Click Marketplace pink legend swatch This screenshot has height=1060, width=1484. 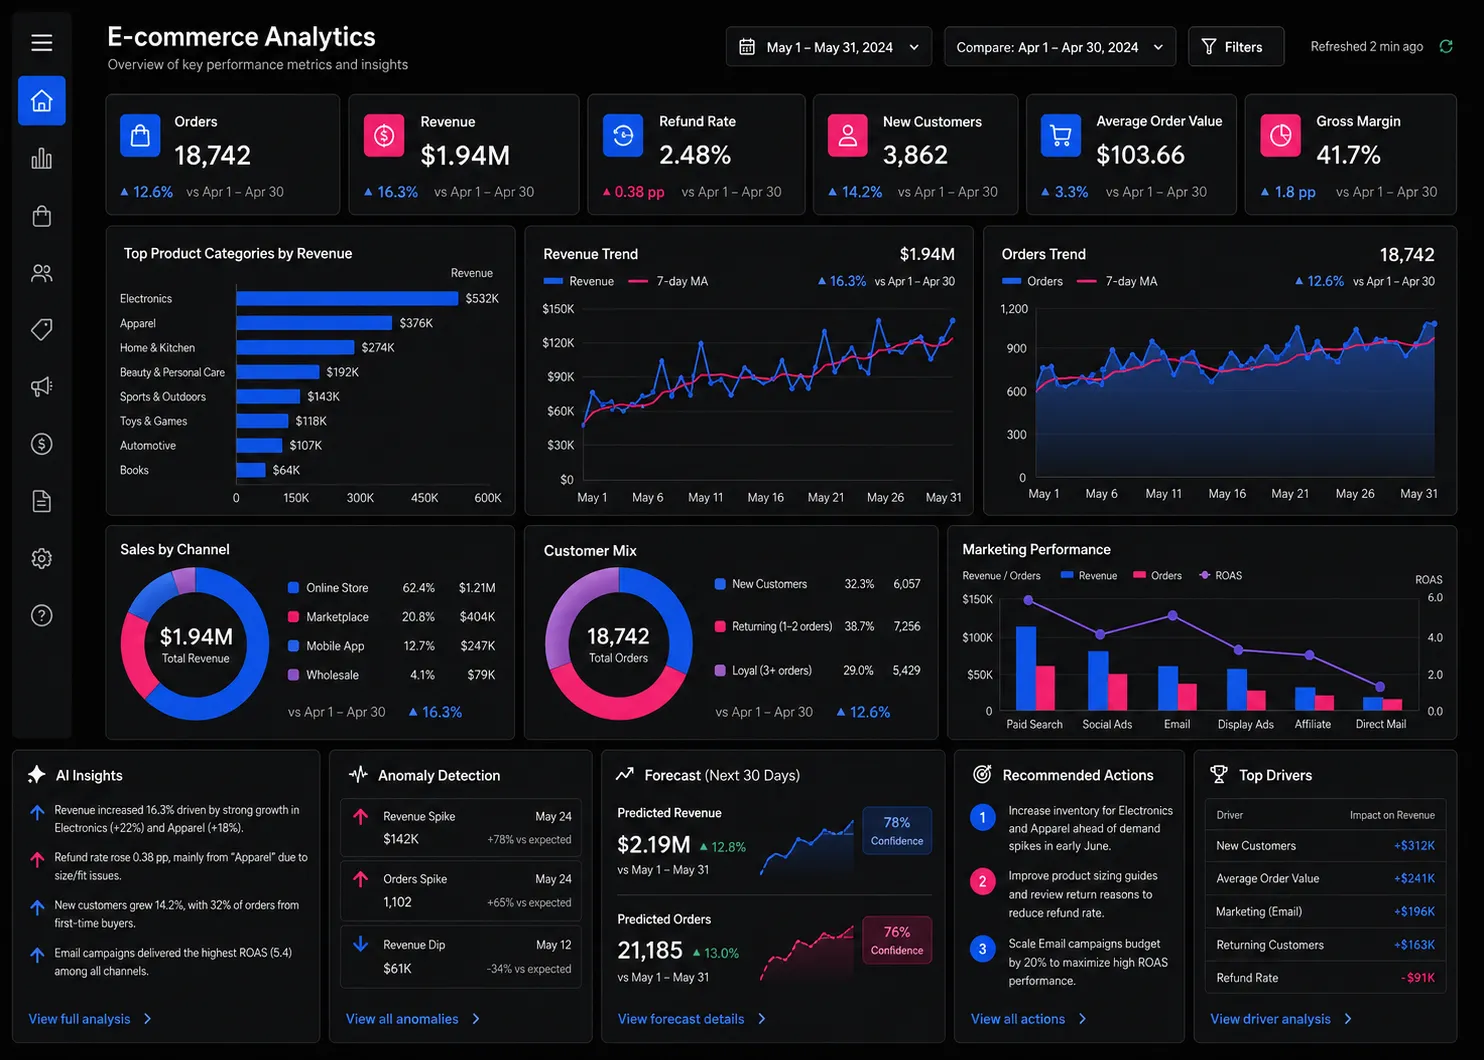point(293,617)
